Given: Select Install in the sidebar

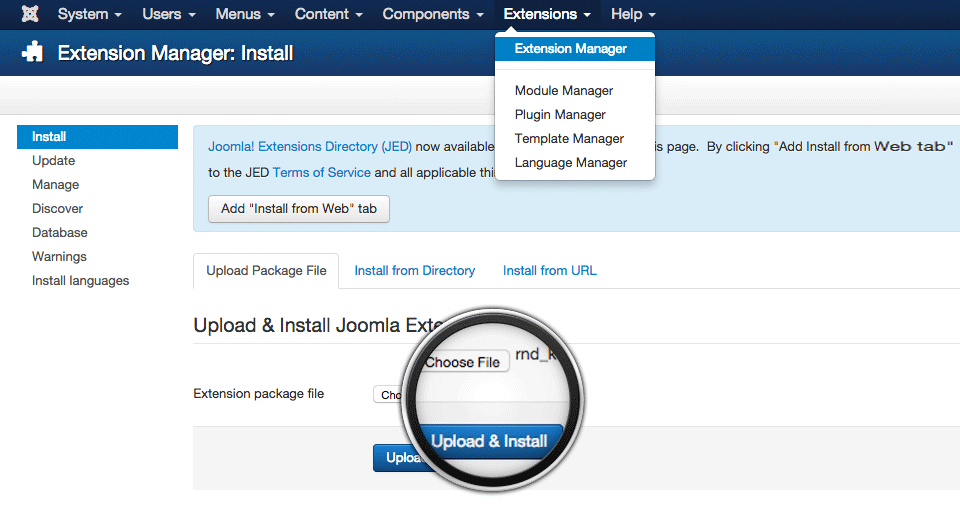Looking at the screenshot, I should point(97,137).
